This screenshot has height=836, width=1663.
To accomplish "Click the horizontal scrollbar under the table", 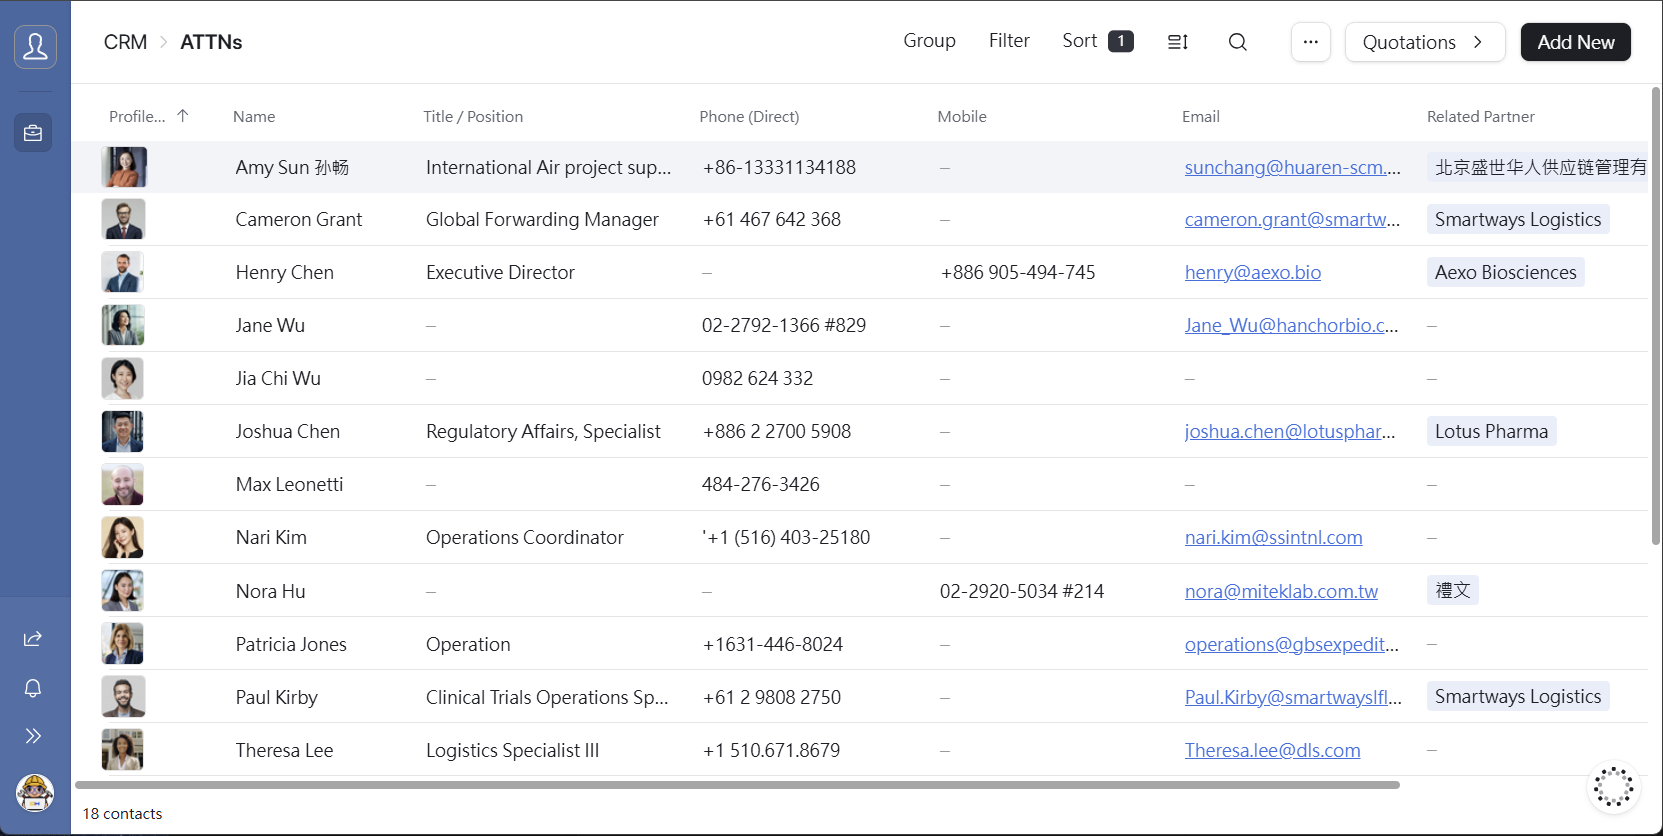I will click(737, 785).
